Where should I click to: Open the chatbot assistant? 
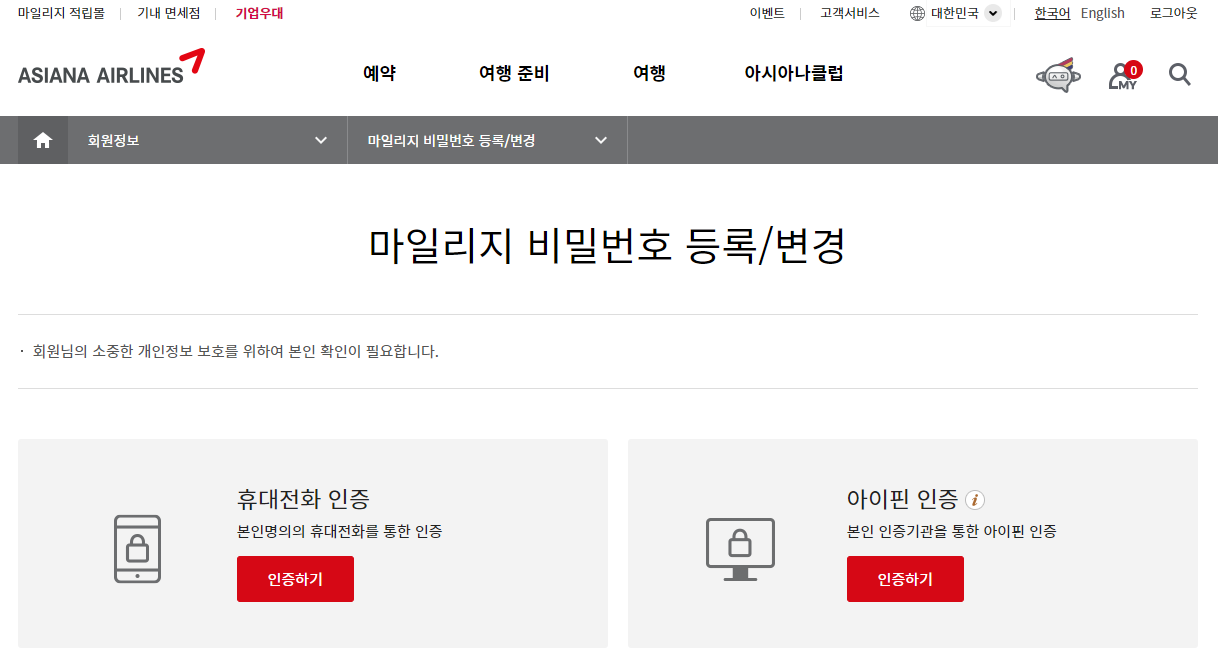1057,74
